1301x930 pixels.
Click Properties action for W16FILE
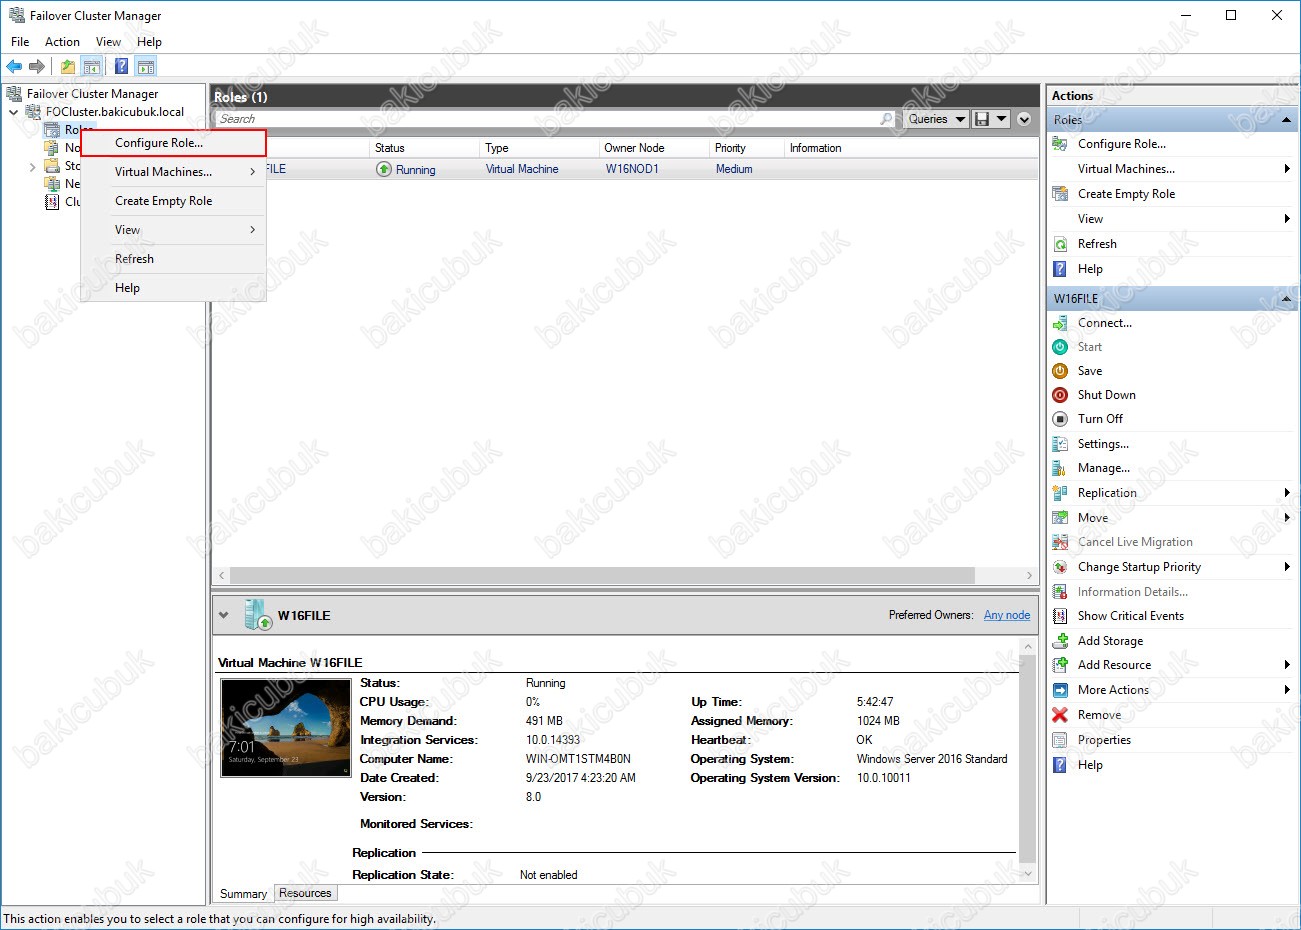click(x=1104, y=740)
